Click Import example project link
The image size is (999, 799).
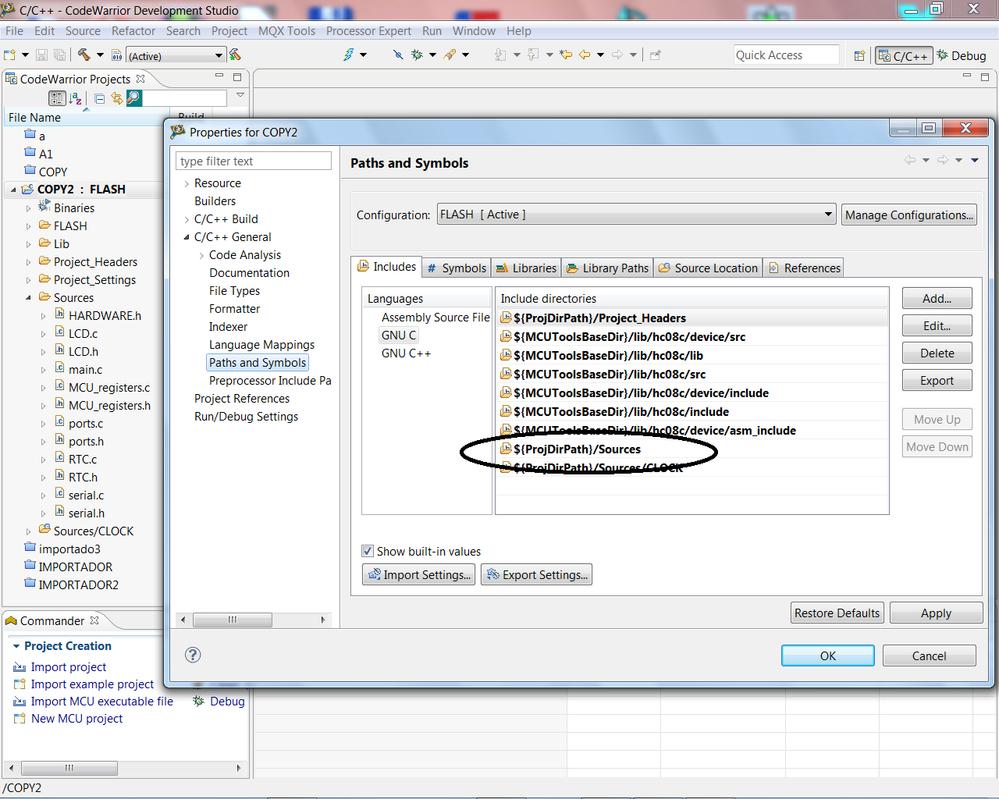[92, 684]
